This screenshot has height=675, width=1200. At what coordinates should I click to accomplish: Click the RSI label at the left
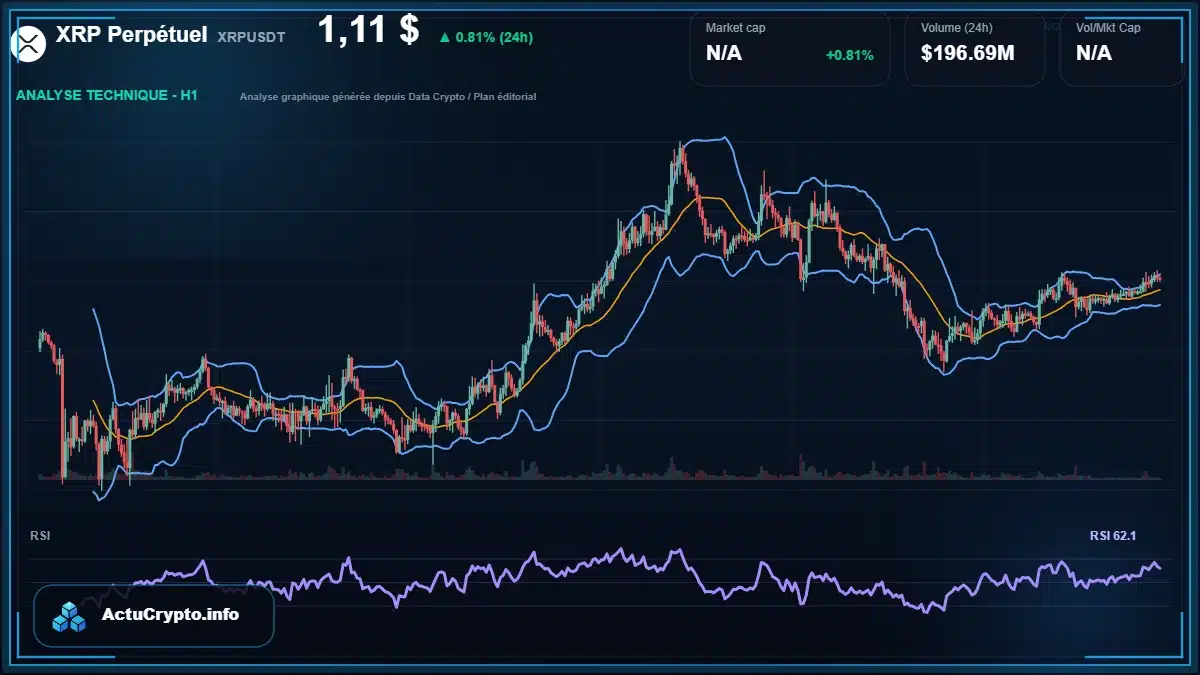coord(40,536)
